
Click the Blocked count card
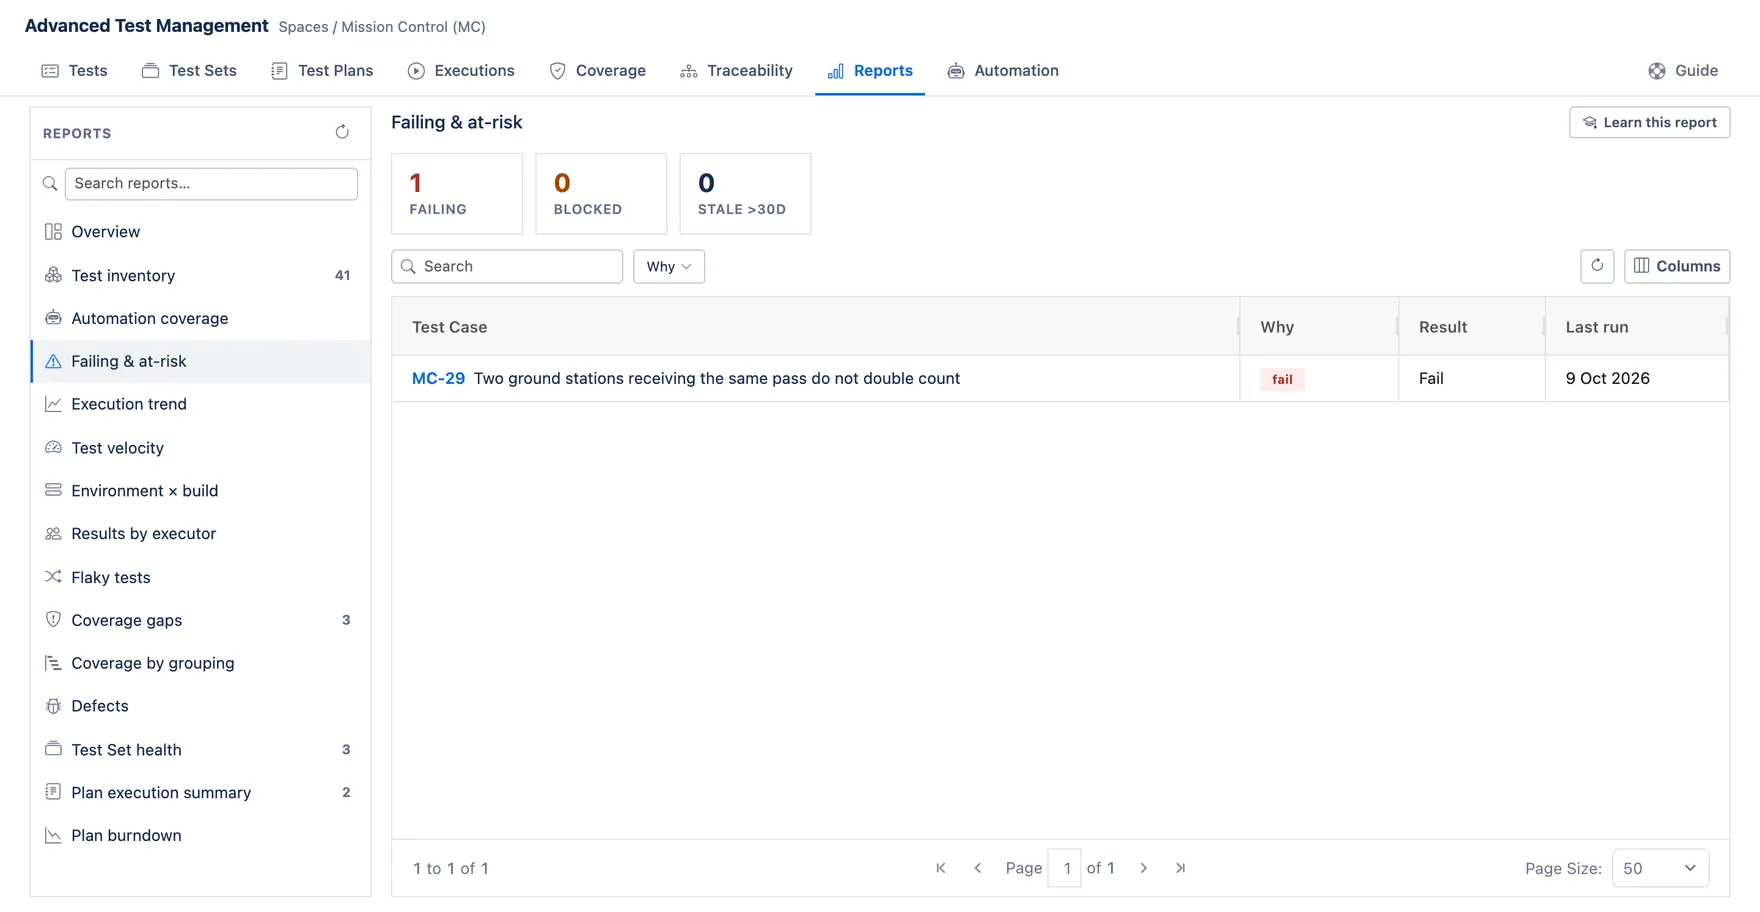click(x=601, y=194)
